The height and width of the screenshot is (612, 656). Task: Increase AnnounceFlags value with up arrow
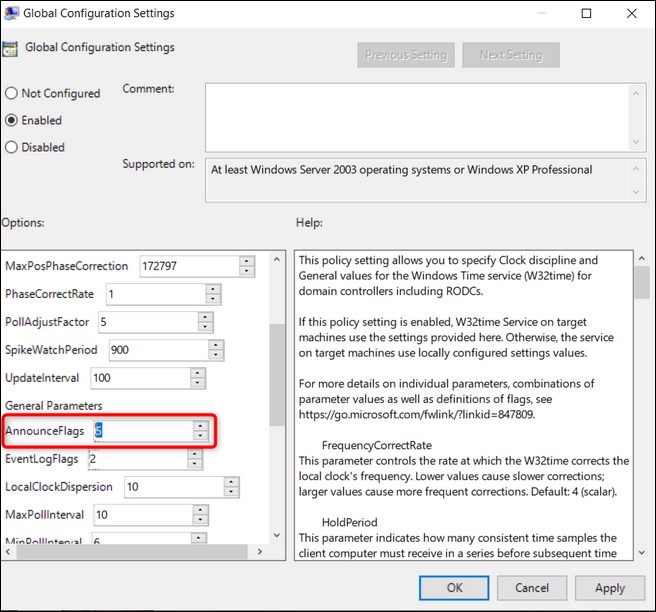[x=200, y=426]
